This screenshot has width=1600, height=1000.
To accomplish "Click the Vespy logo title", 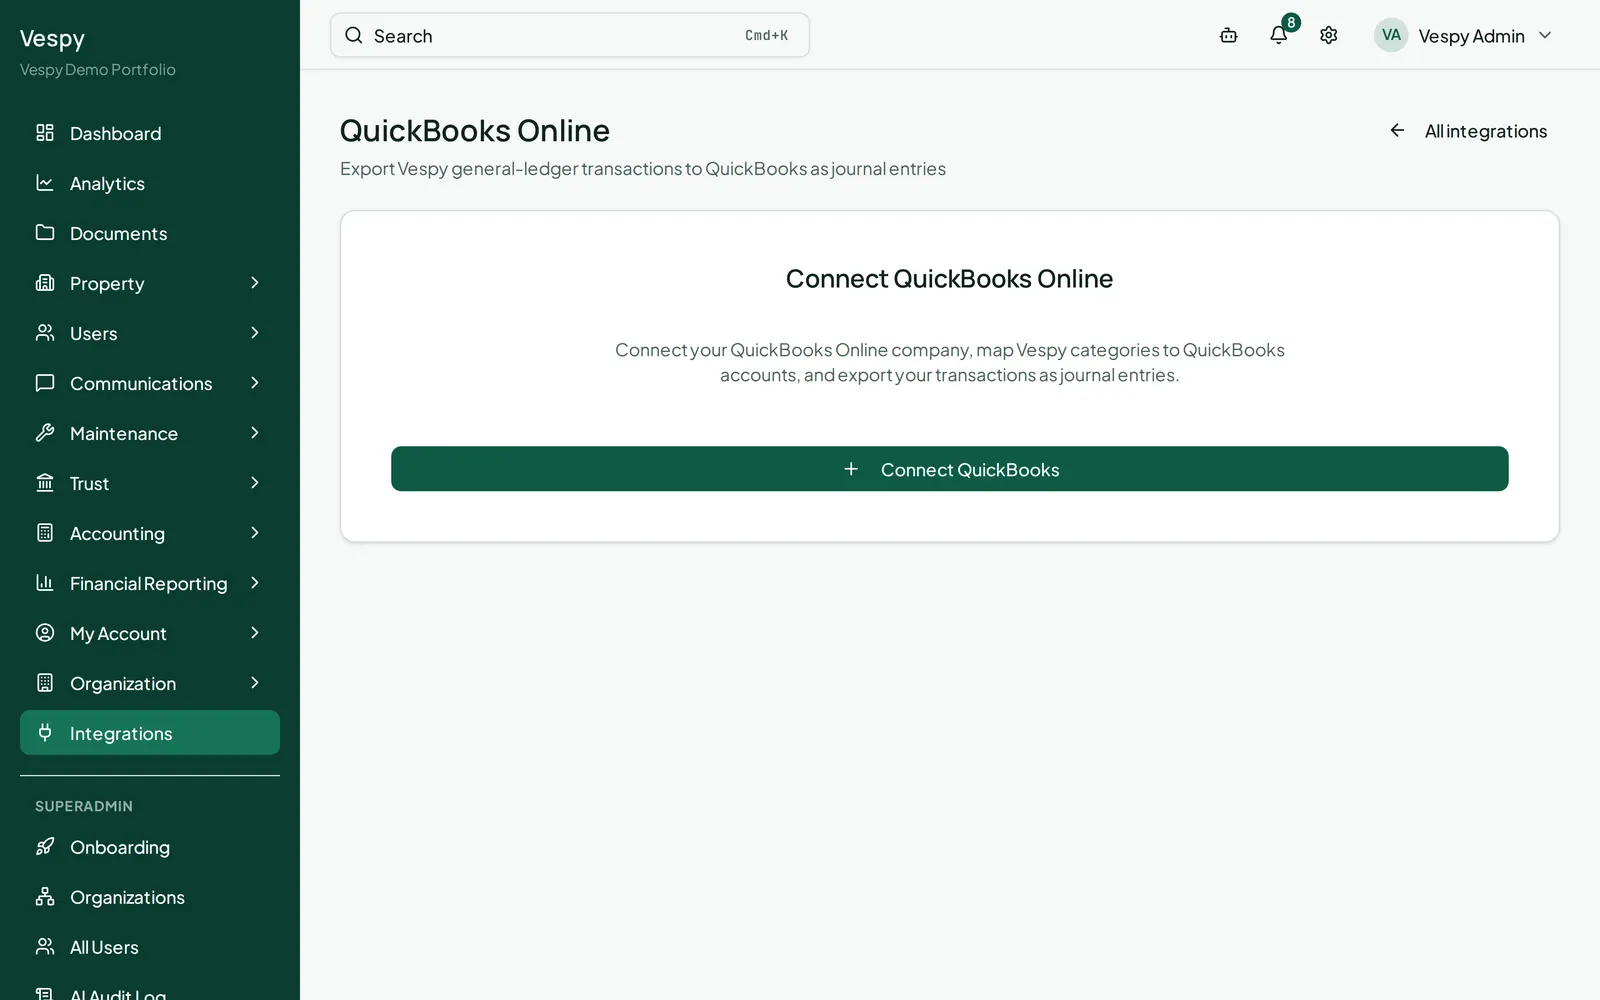I will [x=52, y=39].
